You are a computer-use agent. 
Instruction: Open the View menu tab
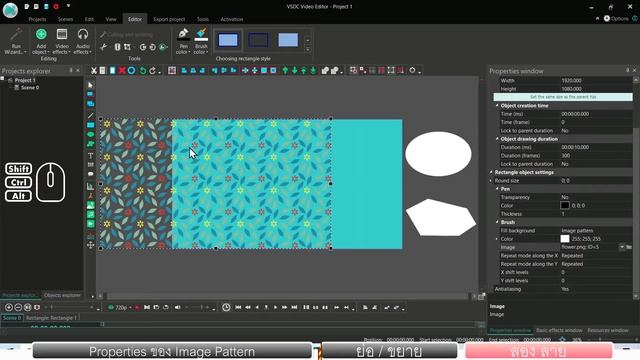[111, 19]
